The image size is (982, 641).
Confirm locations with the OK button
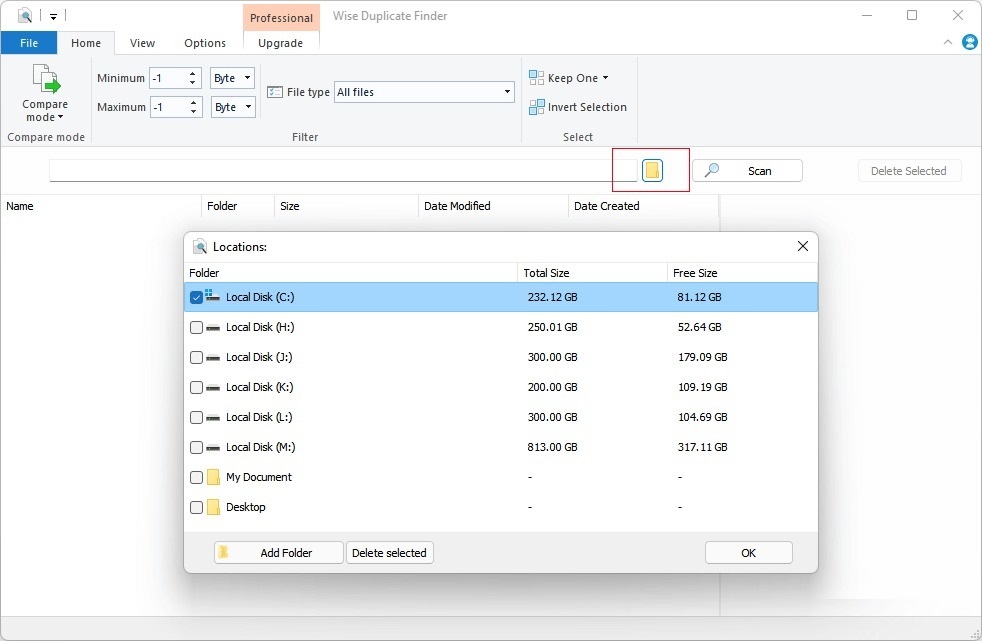point(748,553)
